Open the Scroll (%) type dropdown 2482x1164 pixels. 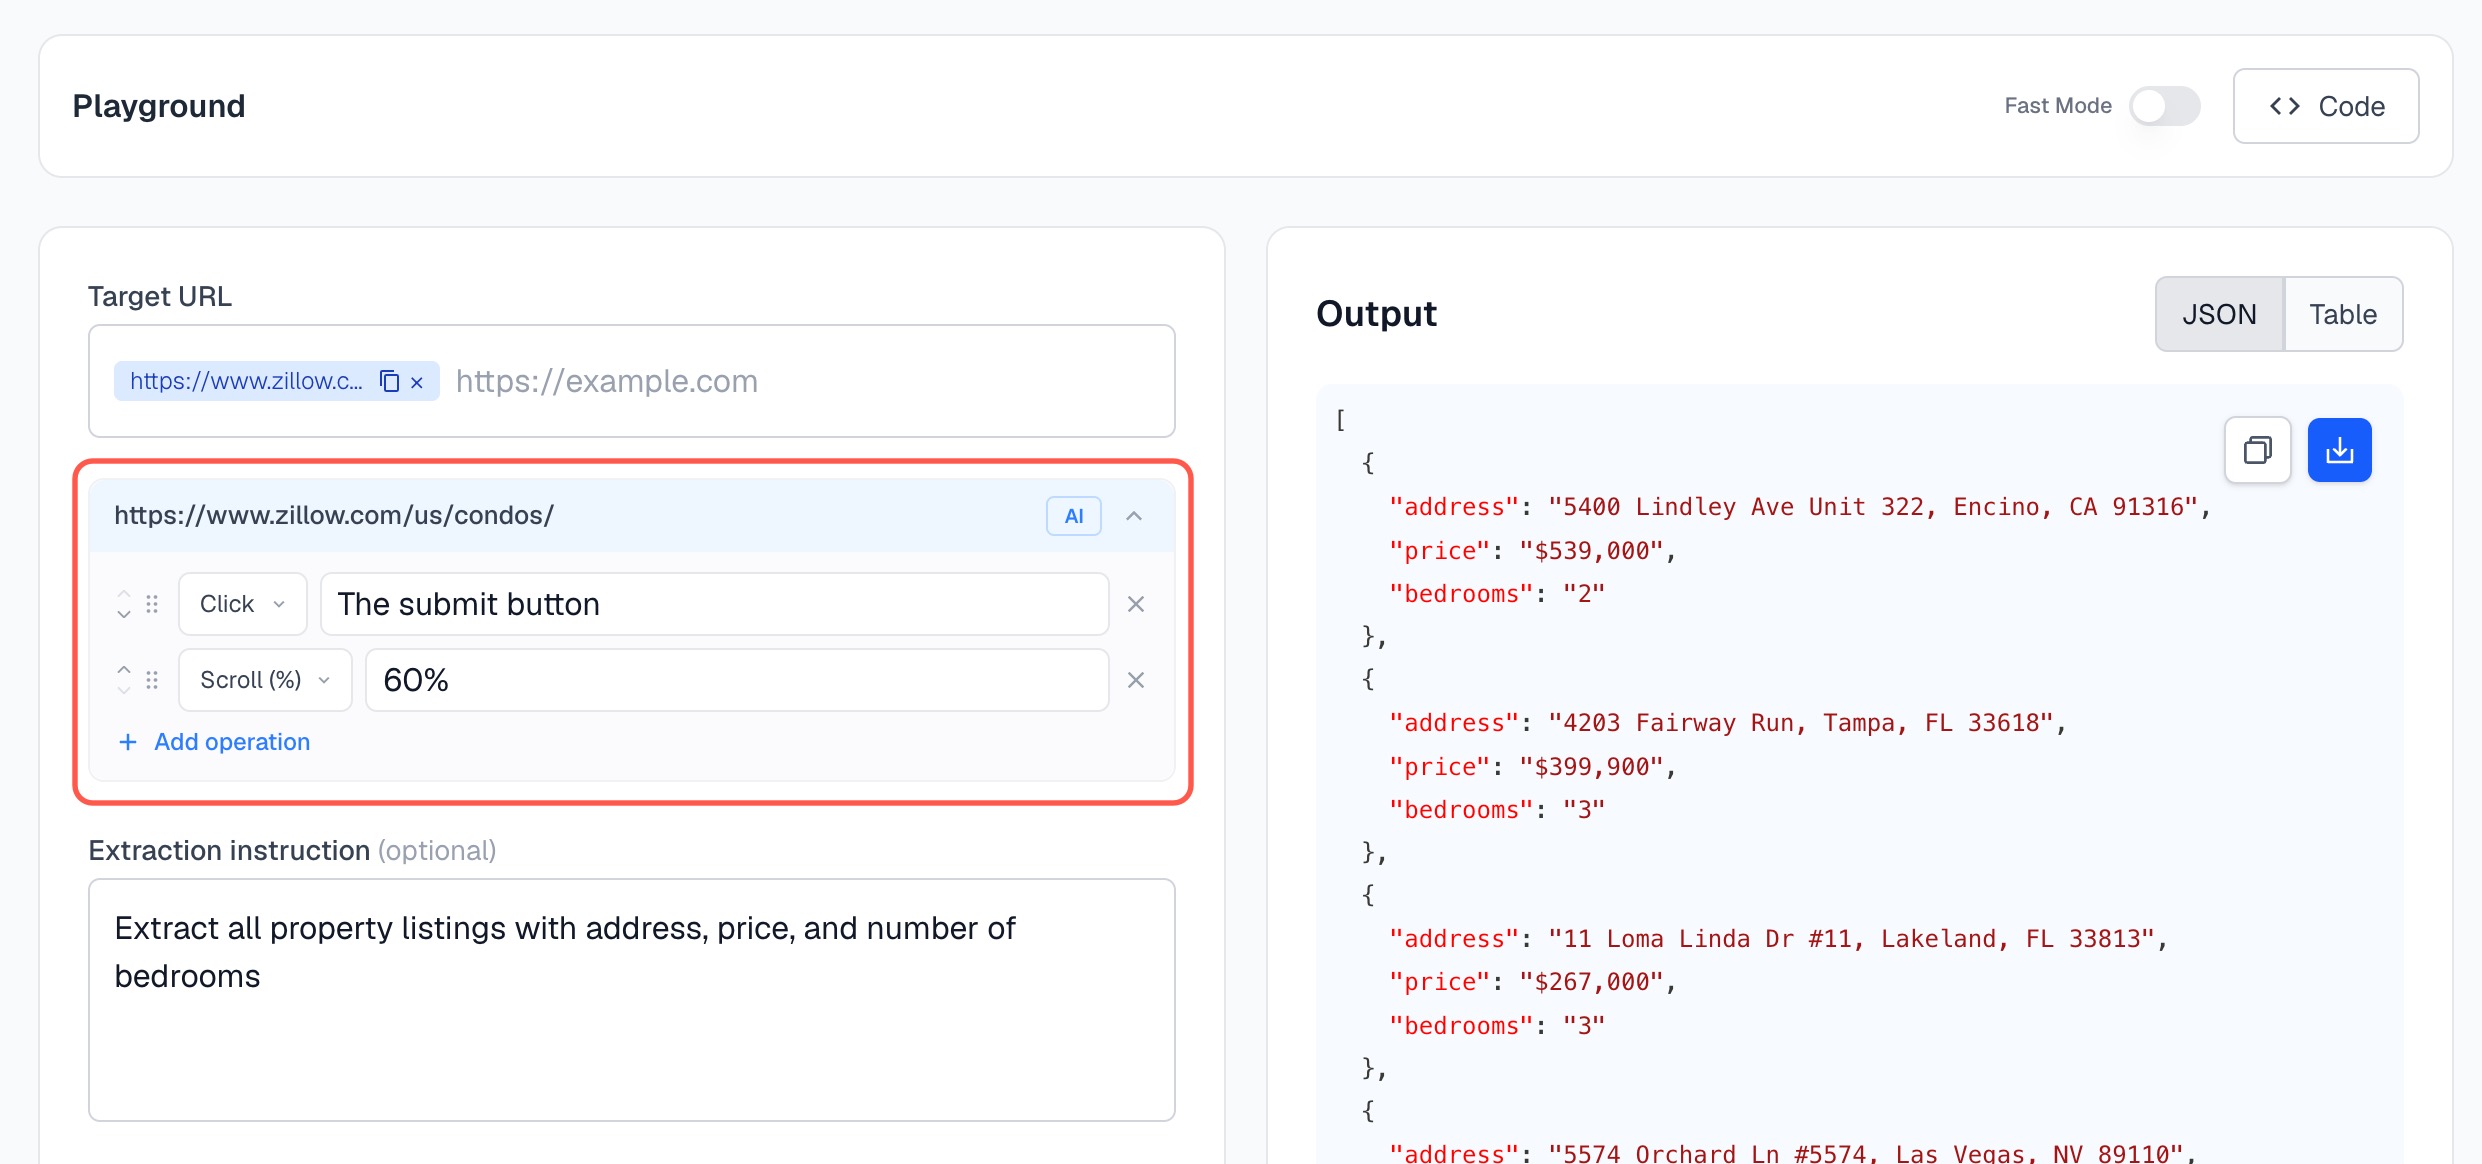pyautogui.click(x=265, y=680)
